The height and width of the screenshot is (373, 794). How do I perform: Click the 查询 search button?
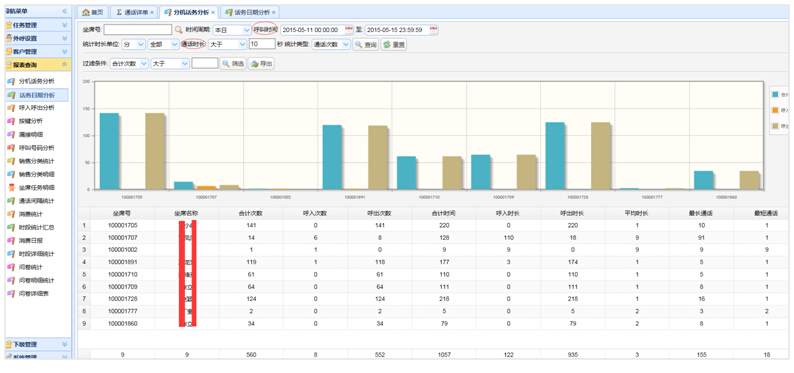point(366,45)
